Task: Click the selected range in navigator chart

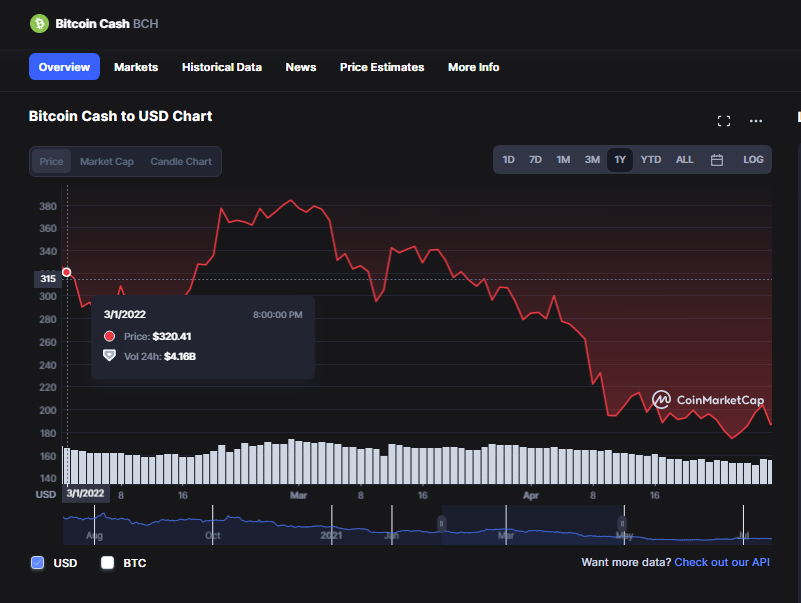Action: 532,525
